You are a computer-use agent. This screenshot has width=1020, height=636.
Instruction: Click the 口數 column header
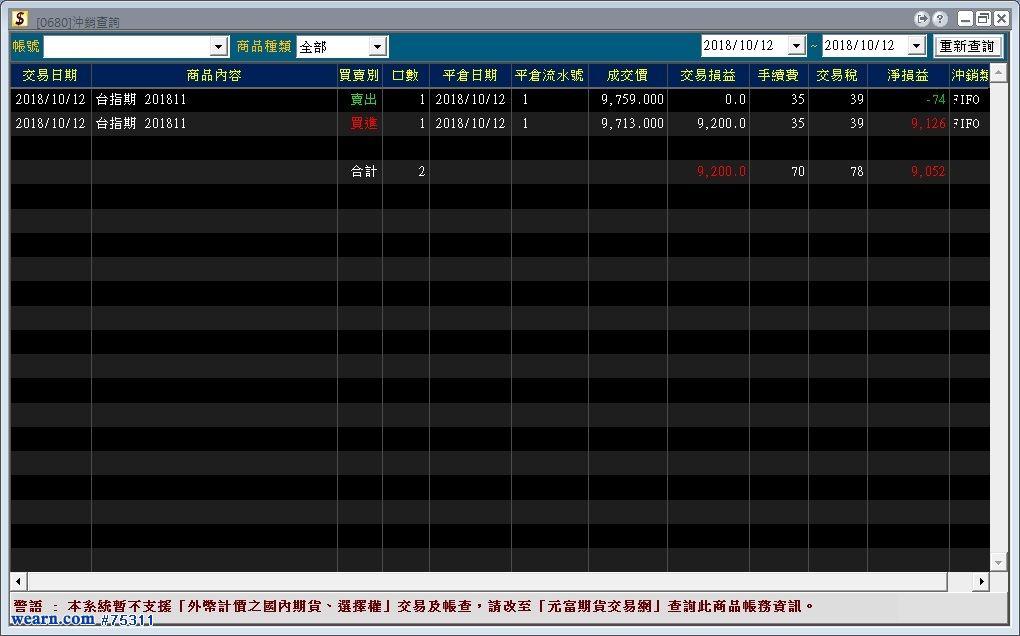coord(405,75)
